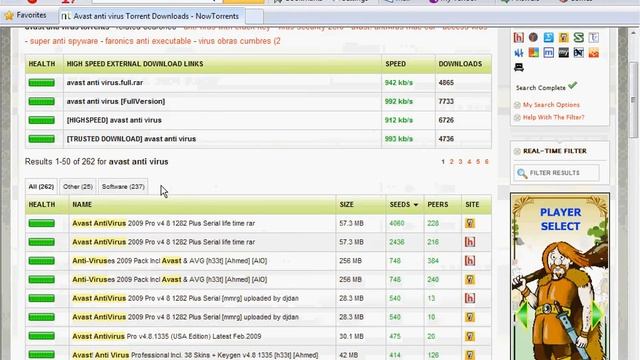
Task: Open Help With The Filter link
Action: [553, 117]
